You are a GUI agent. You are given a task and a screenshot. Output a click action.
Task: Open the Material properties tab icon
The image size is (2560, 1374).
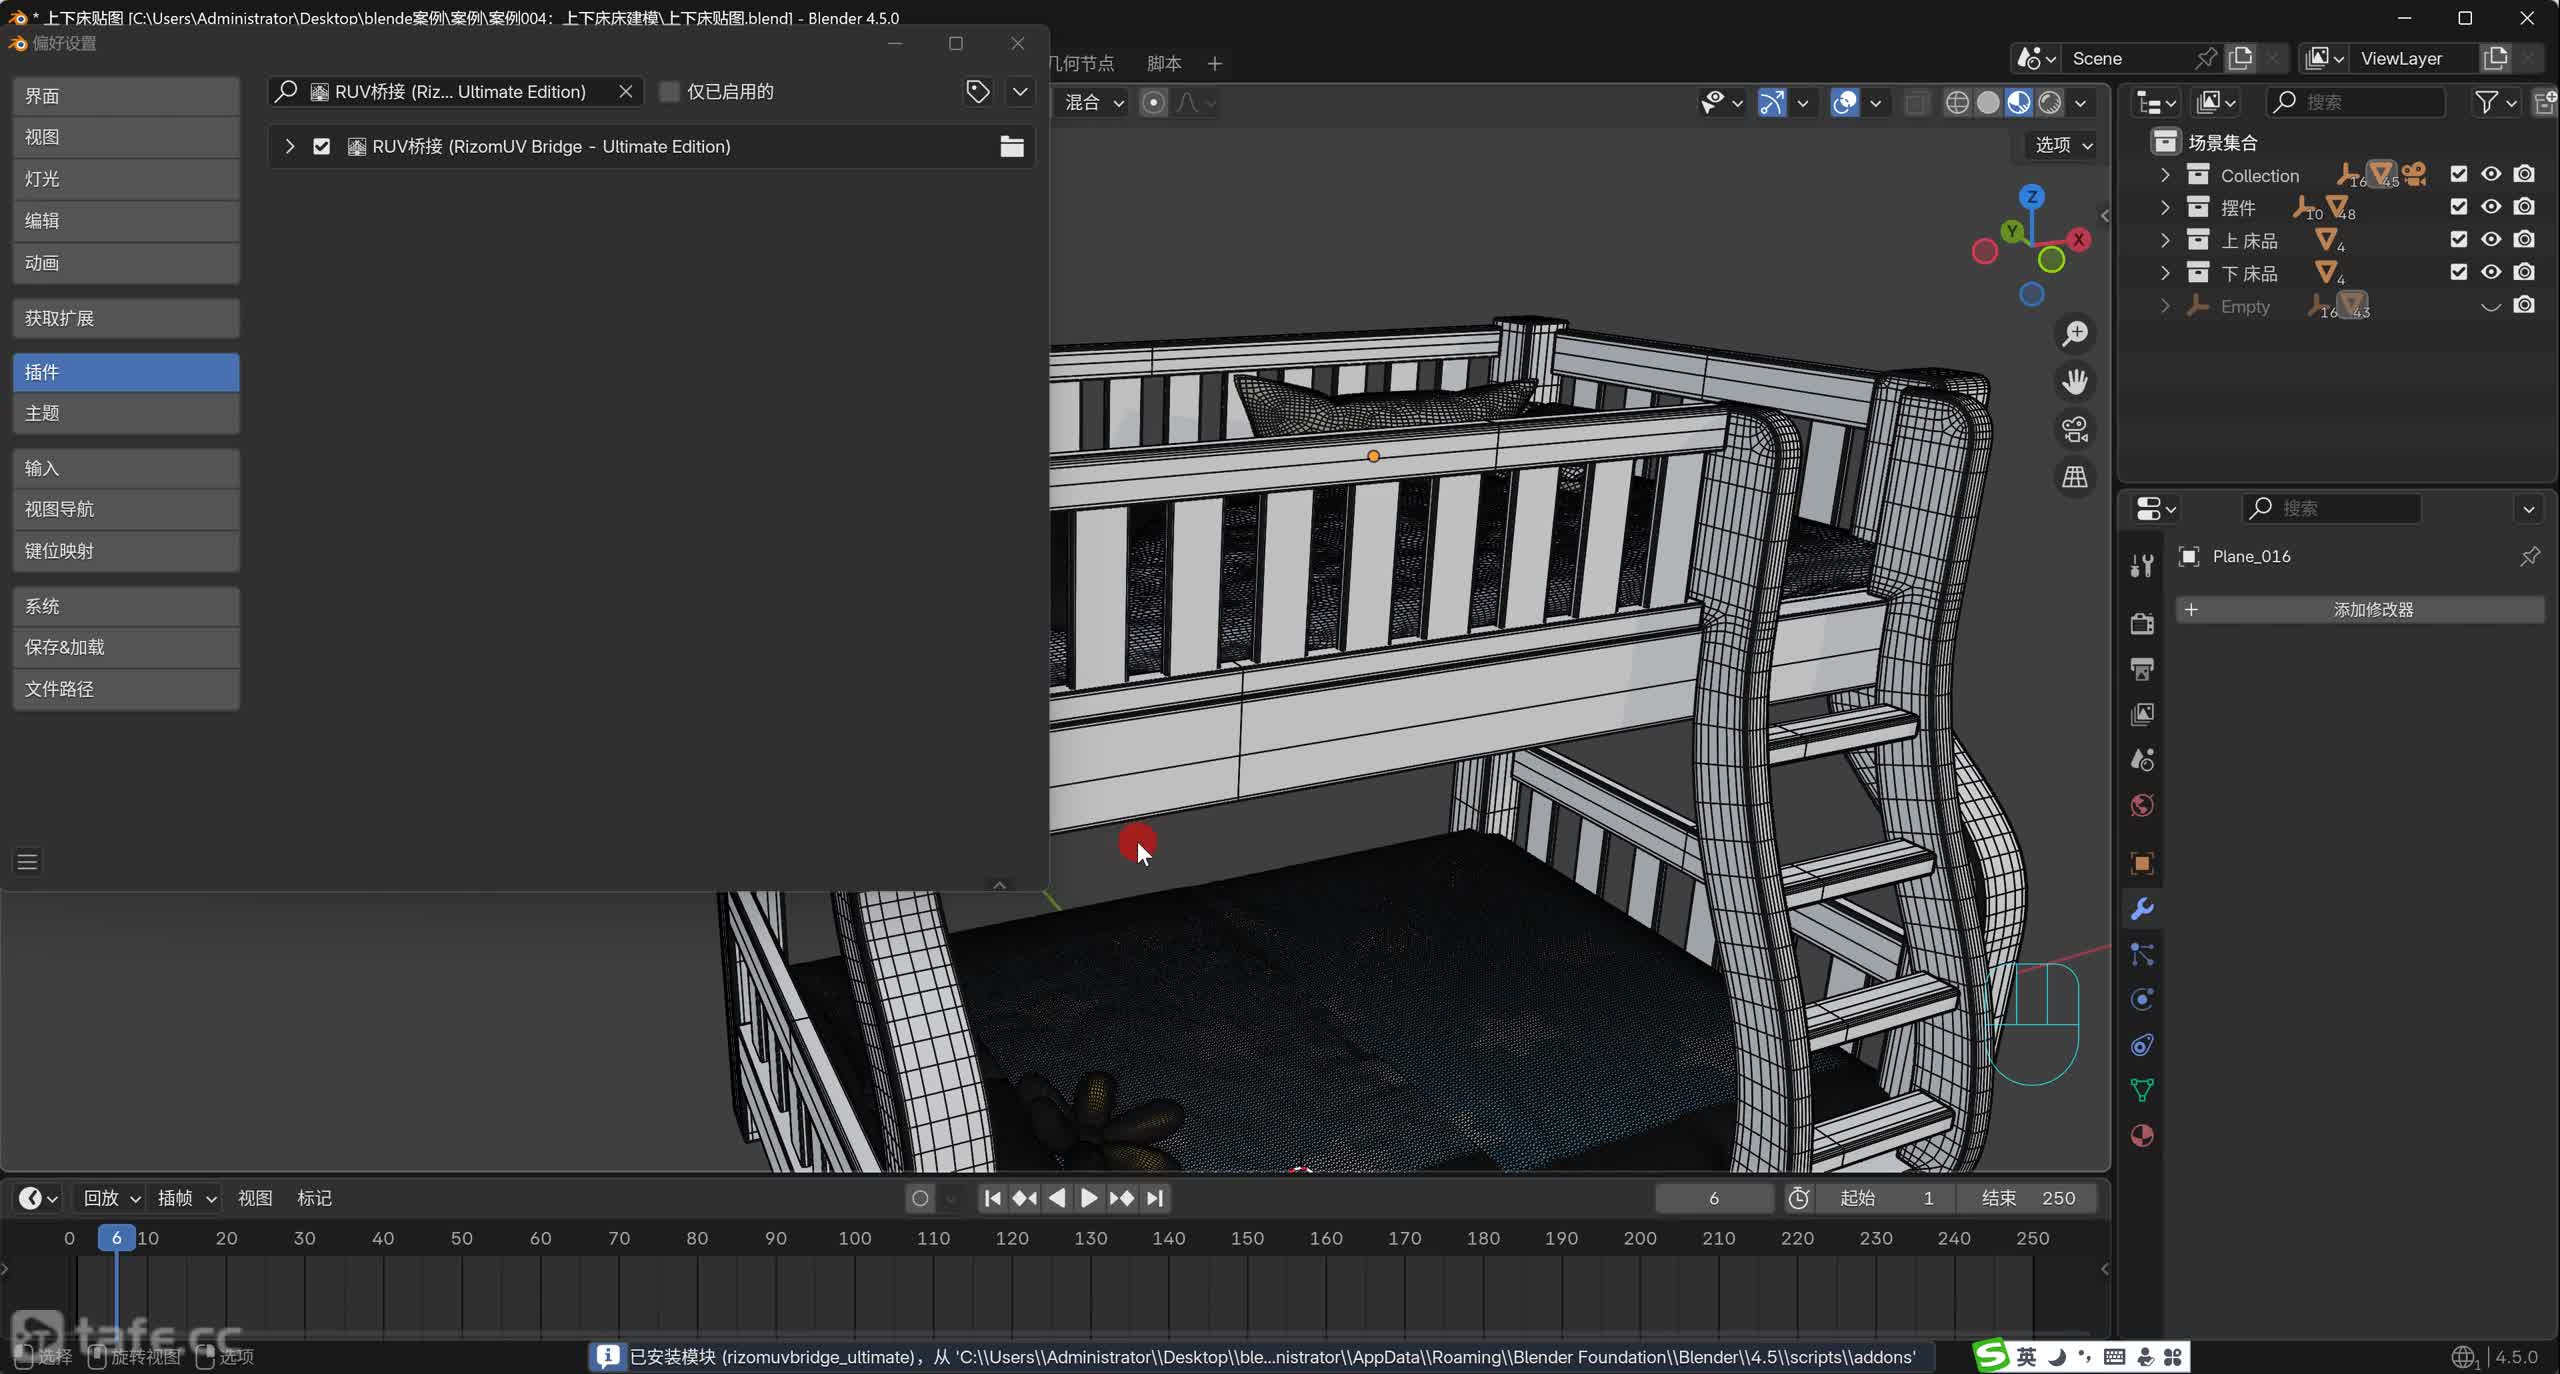pyautogui.click(x=2142, y=1136)
